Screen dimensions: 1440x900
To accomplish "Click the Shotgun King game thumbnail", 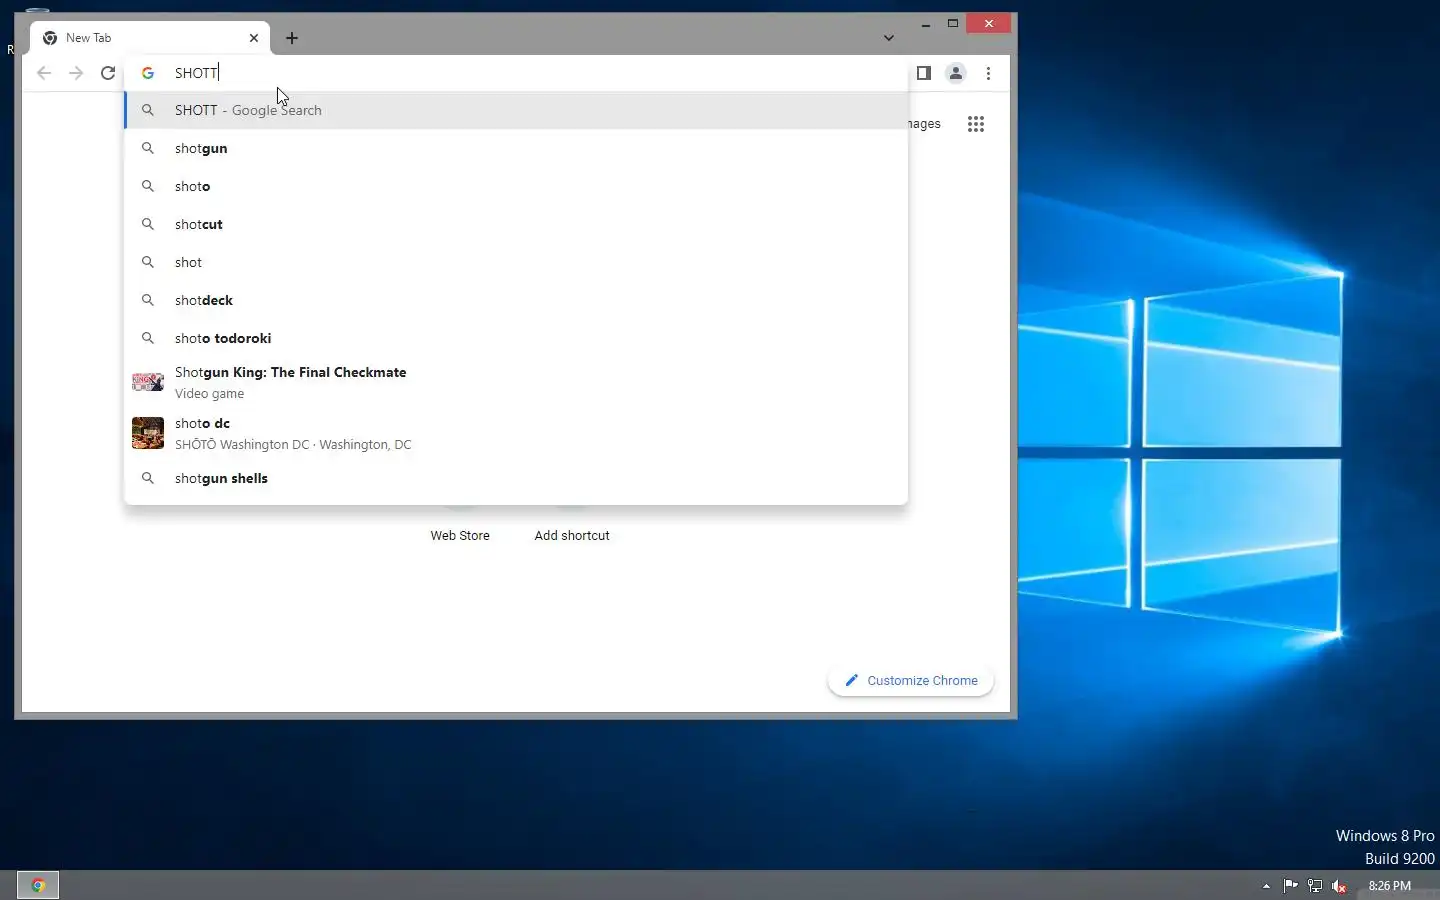I will [x=148, y=382].
